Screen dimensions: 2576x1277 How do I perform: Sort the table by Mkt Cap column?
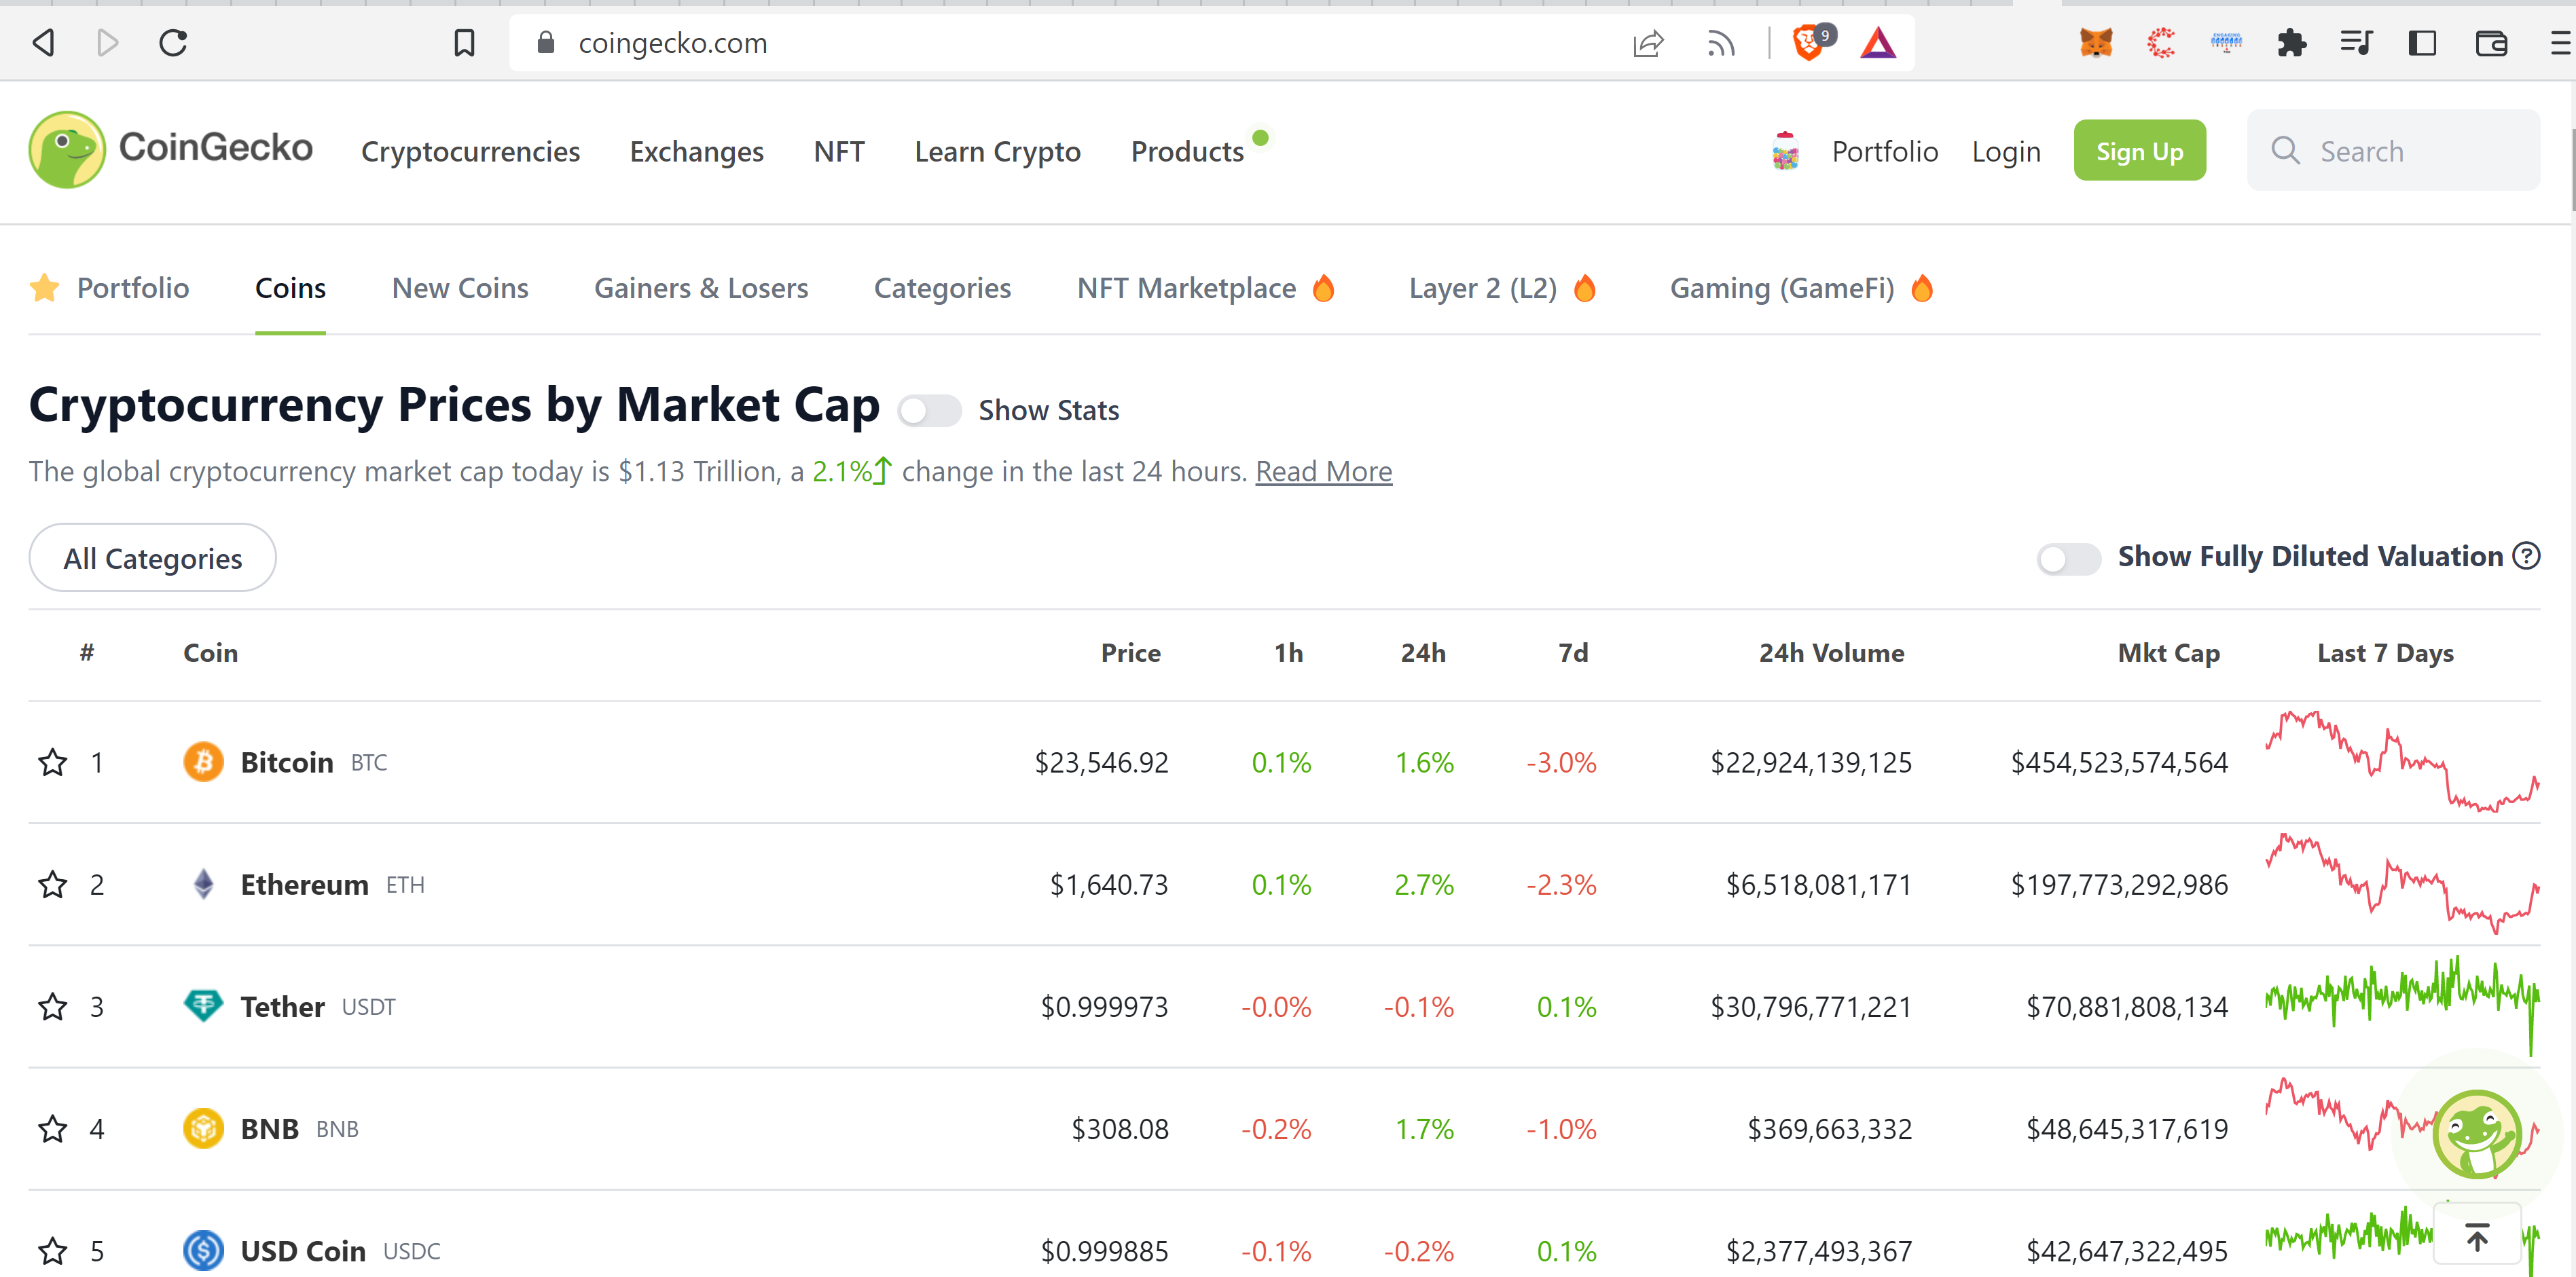pos(2168,653)
